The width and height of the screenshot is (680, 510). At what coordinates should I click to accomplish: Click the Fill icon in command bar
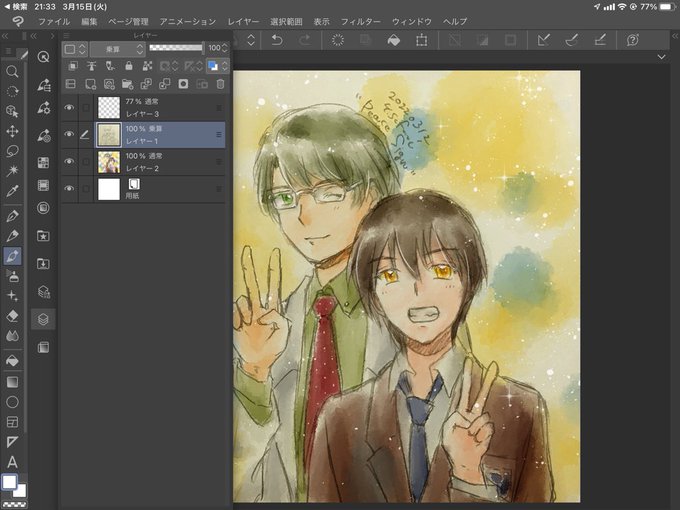point(393,40)
